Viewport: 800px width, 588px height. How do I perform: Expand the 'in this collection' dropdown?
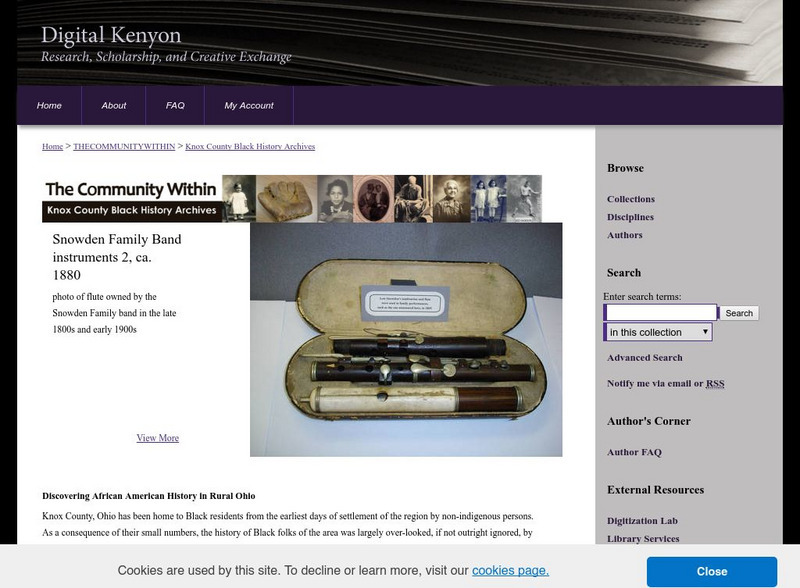(658, 332)
